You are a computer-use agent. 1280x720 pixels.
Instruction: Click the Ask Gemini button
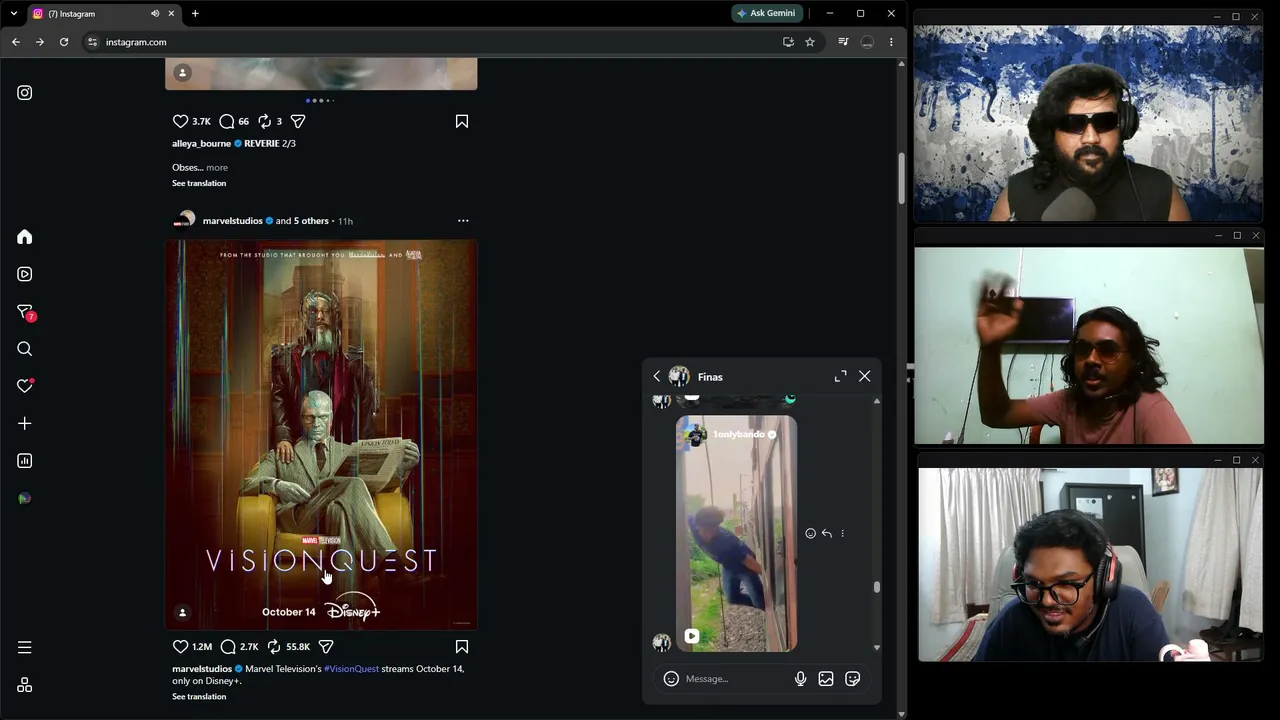tap(767, 14)
